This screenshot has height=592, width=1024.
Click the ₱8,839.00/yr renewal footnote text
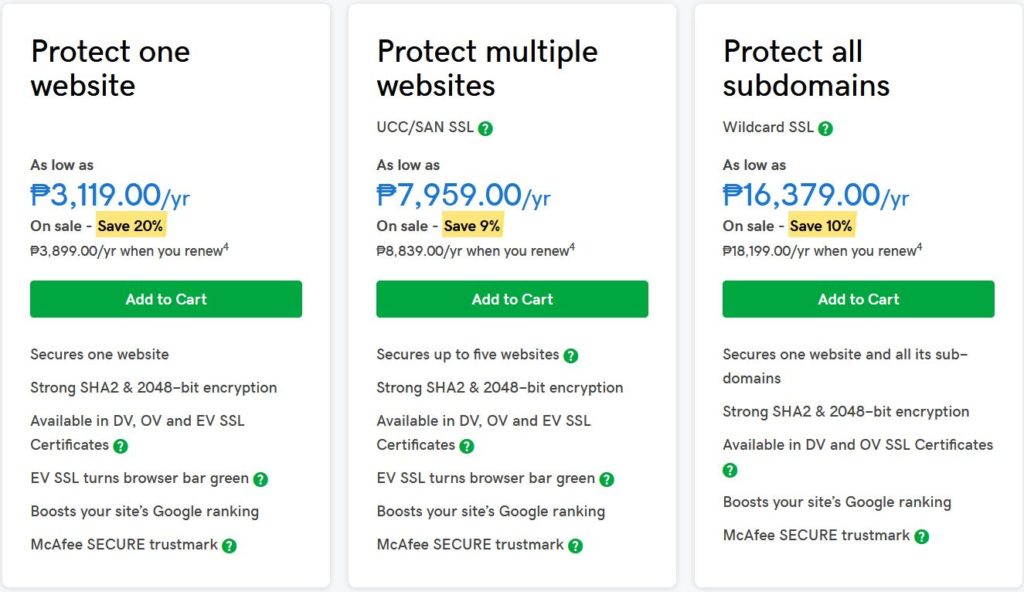coord(475,251)
